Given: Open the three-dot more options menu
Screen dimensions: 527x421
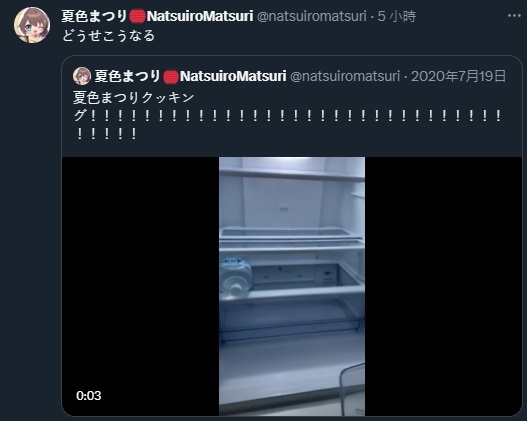Looking at the screenshot, I should pos(514,16).
